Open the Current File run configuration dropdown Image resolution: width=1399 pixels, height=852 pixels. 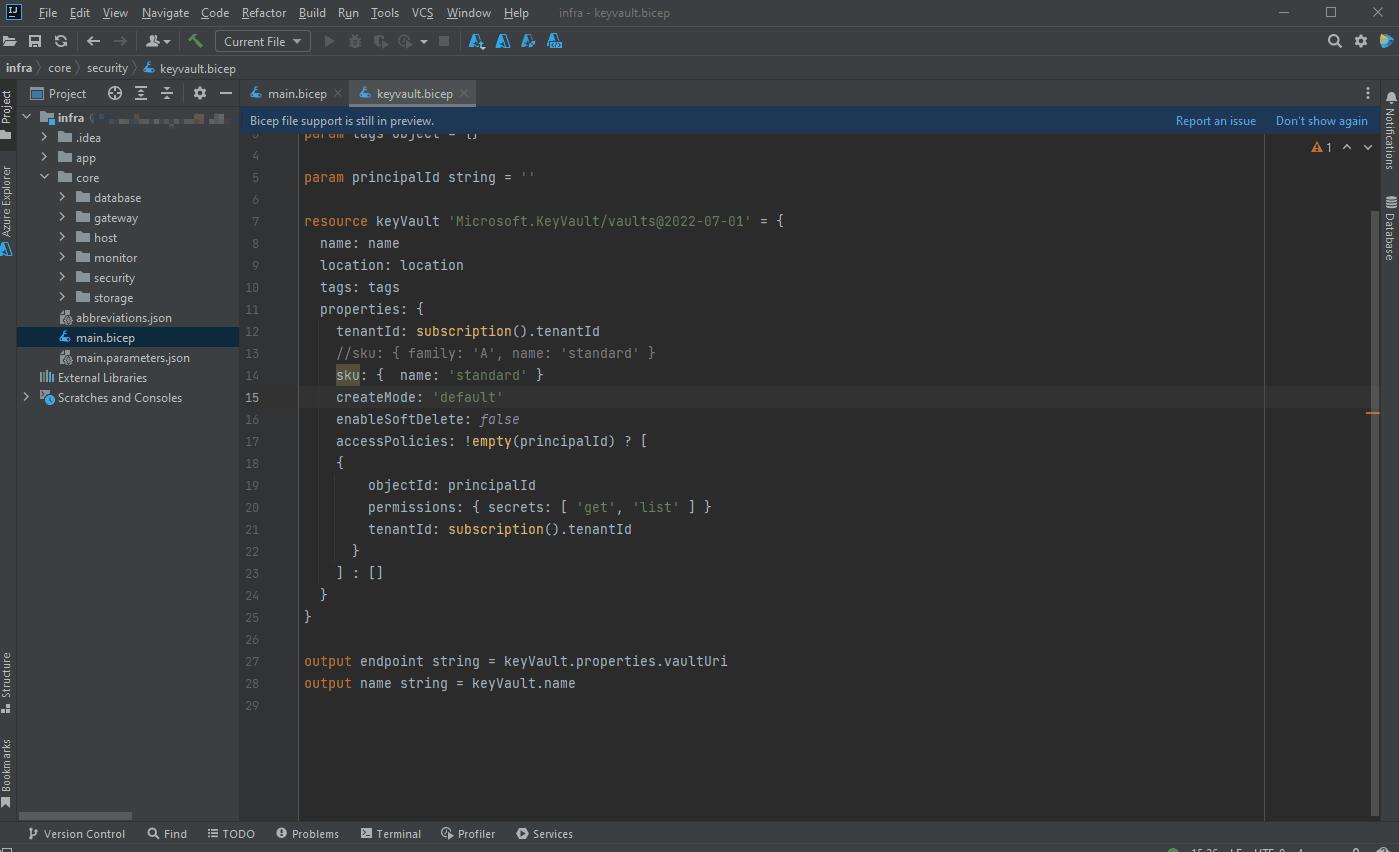pos(263,41)
